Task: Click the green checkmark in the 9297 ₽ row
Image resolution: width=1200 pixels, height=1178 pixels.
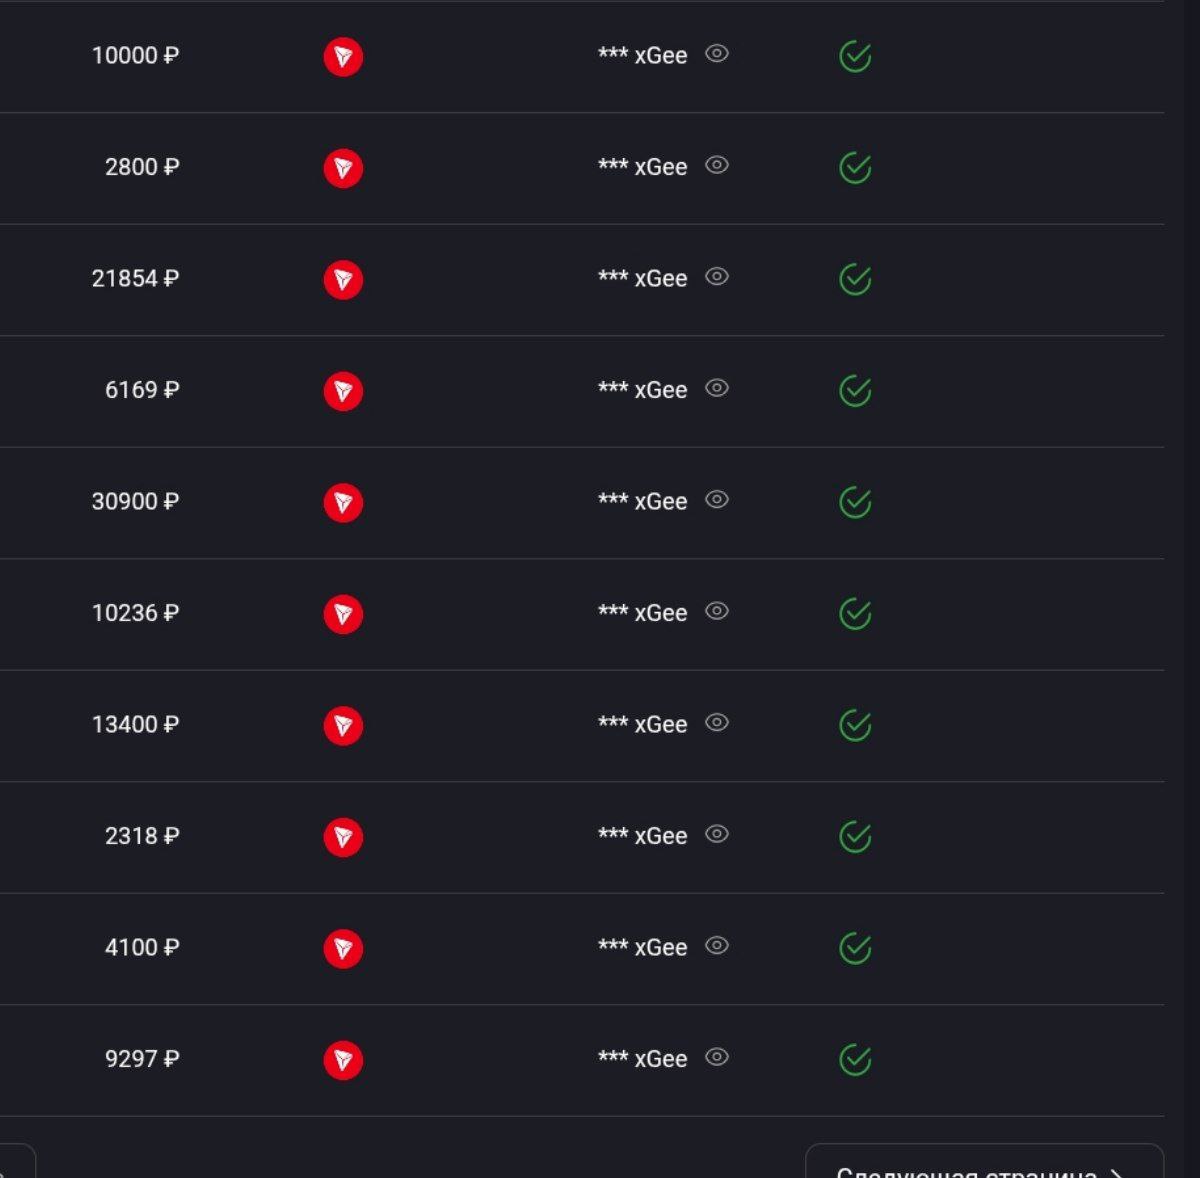Action: pyautogui.click(x=855, y=1060)
